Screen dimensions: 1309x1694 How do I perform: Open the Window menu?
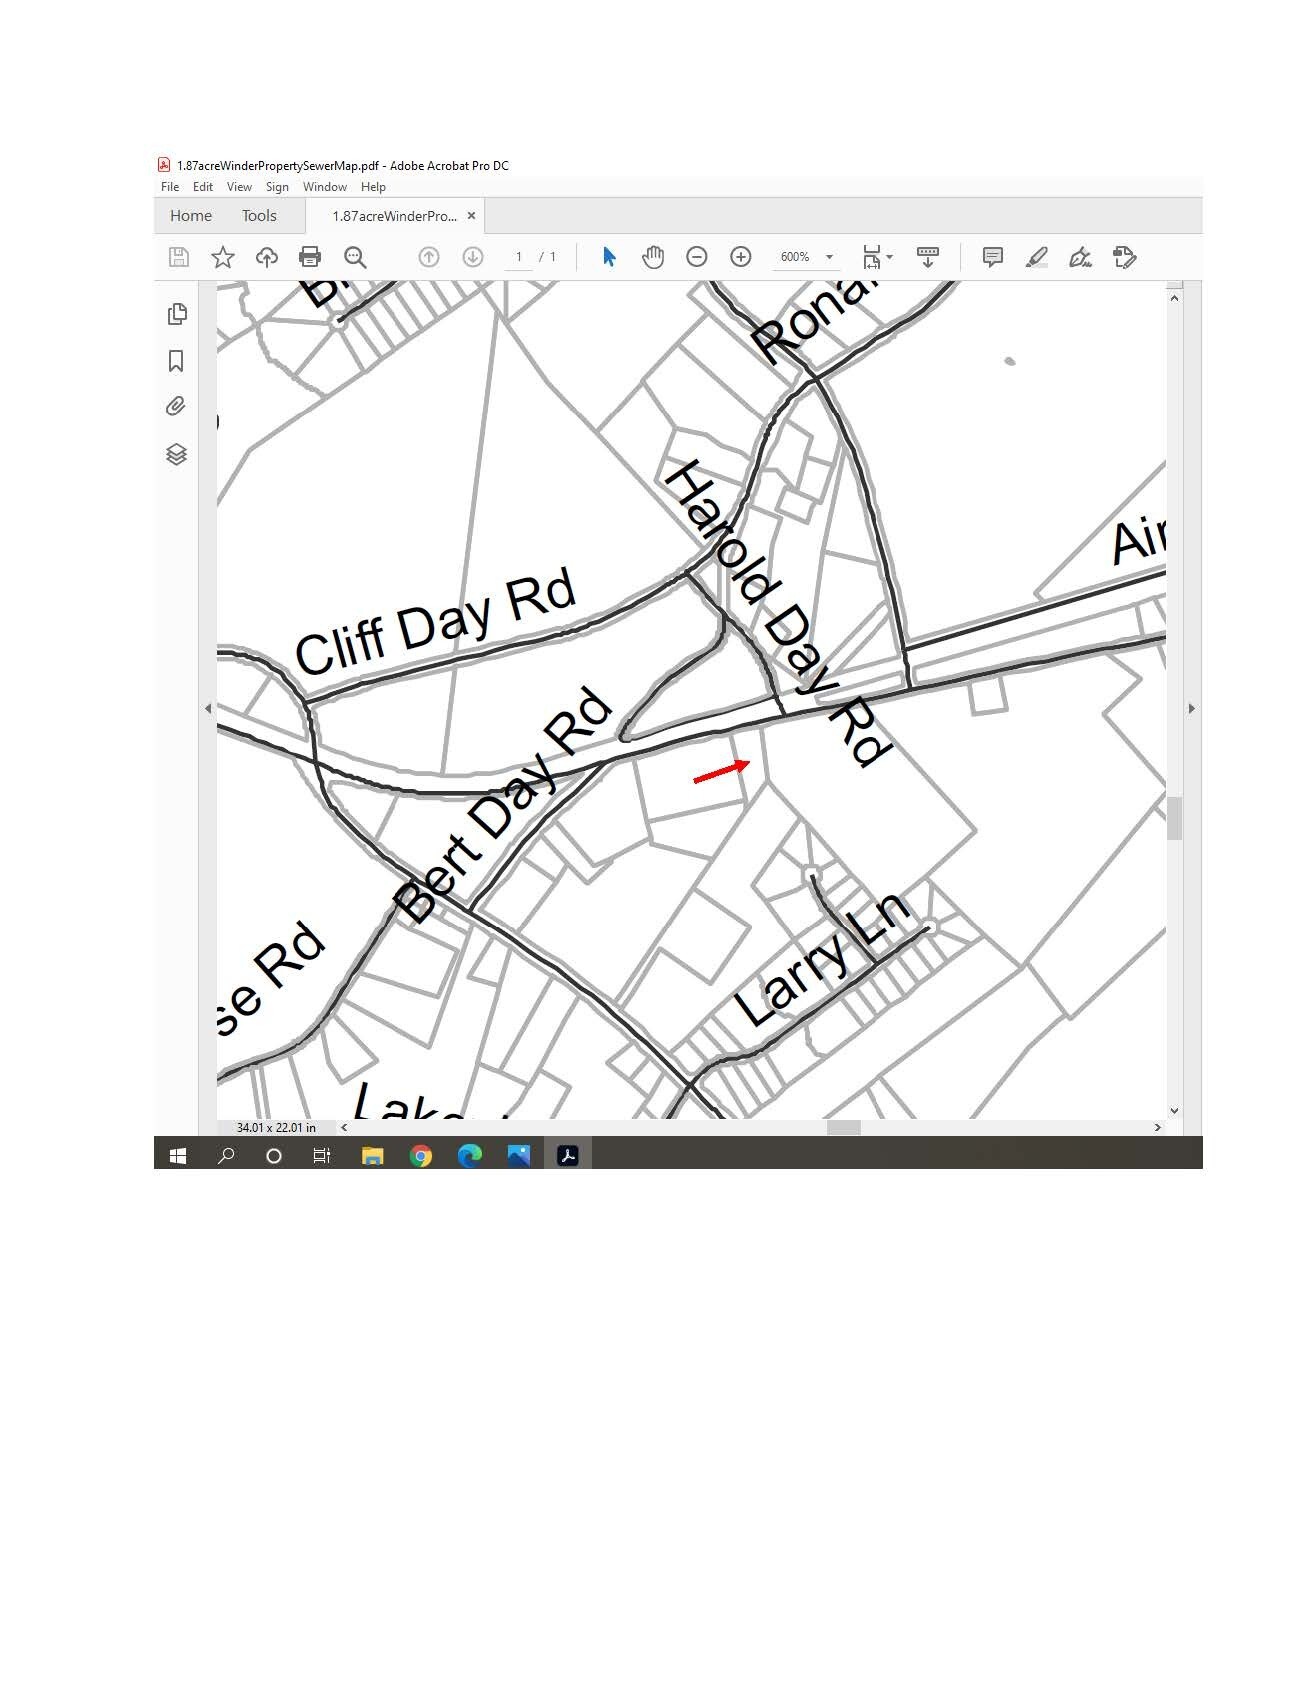pos(324,187)
